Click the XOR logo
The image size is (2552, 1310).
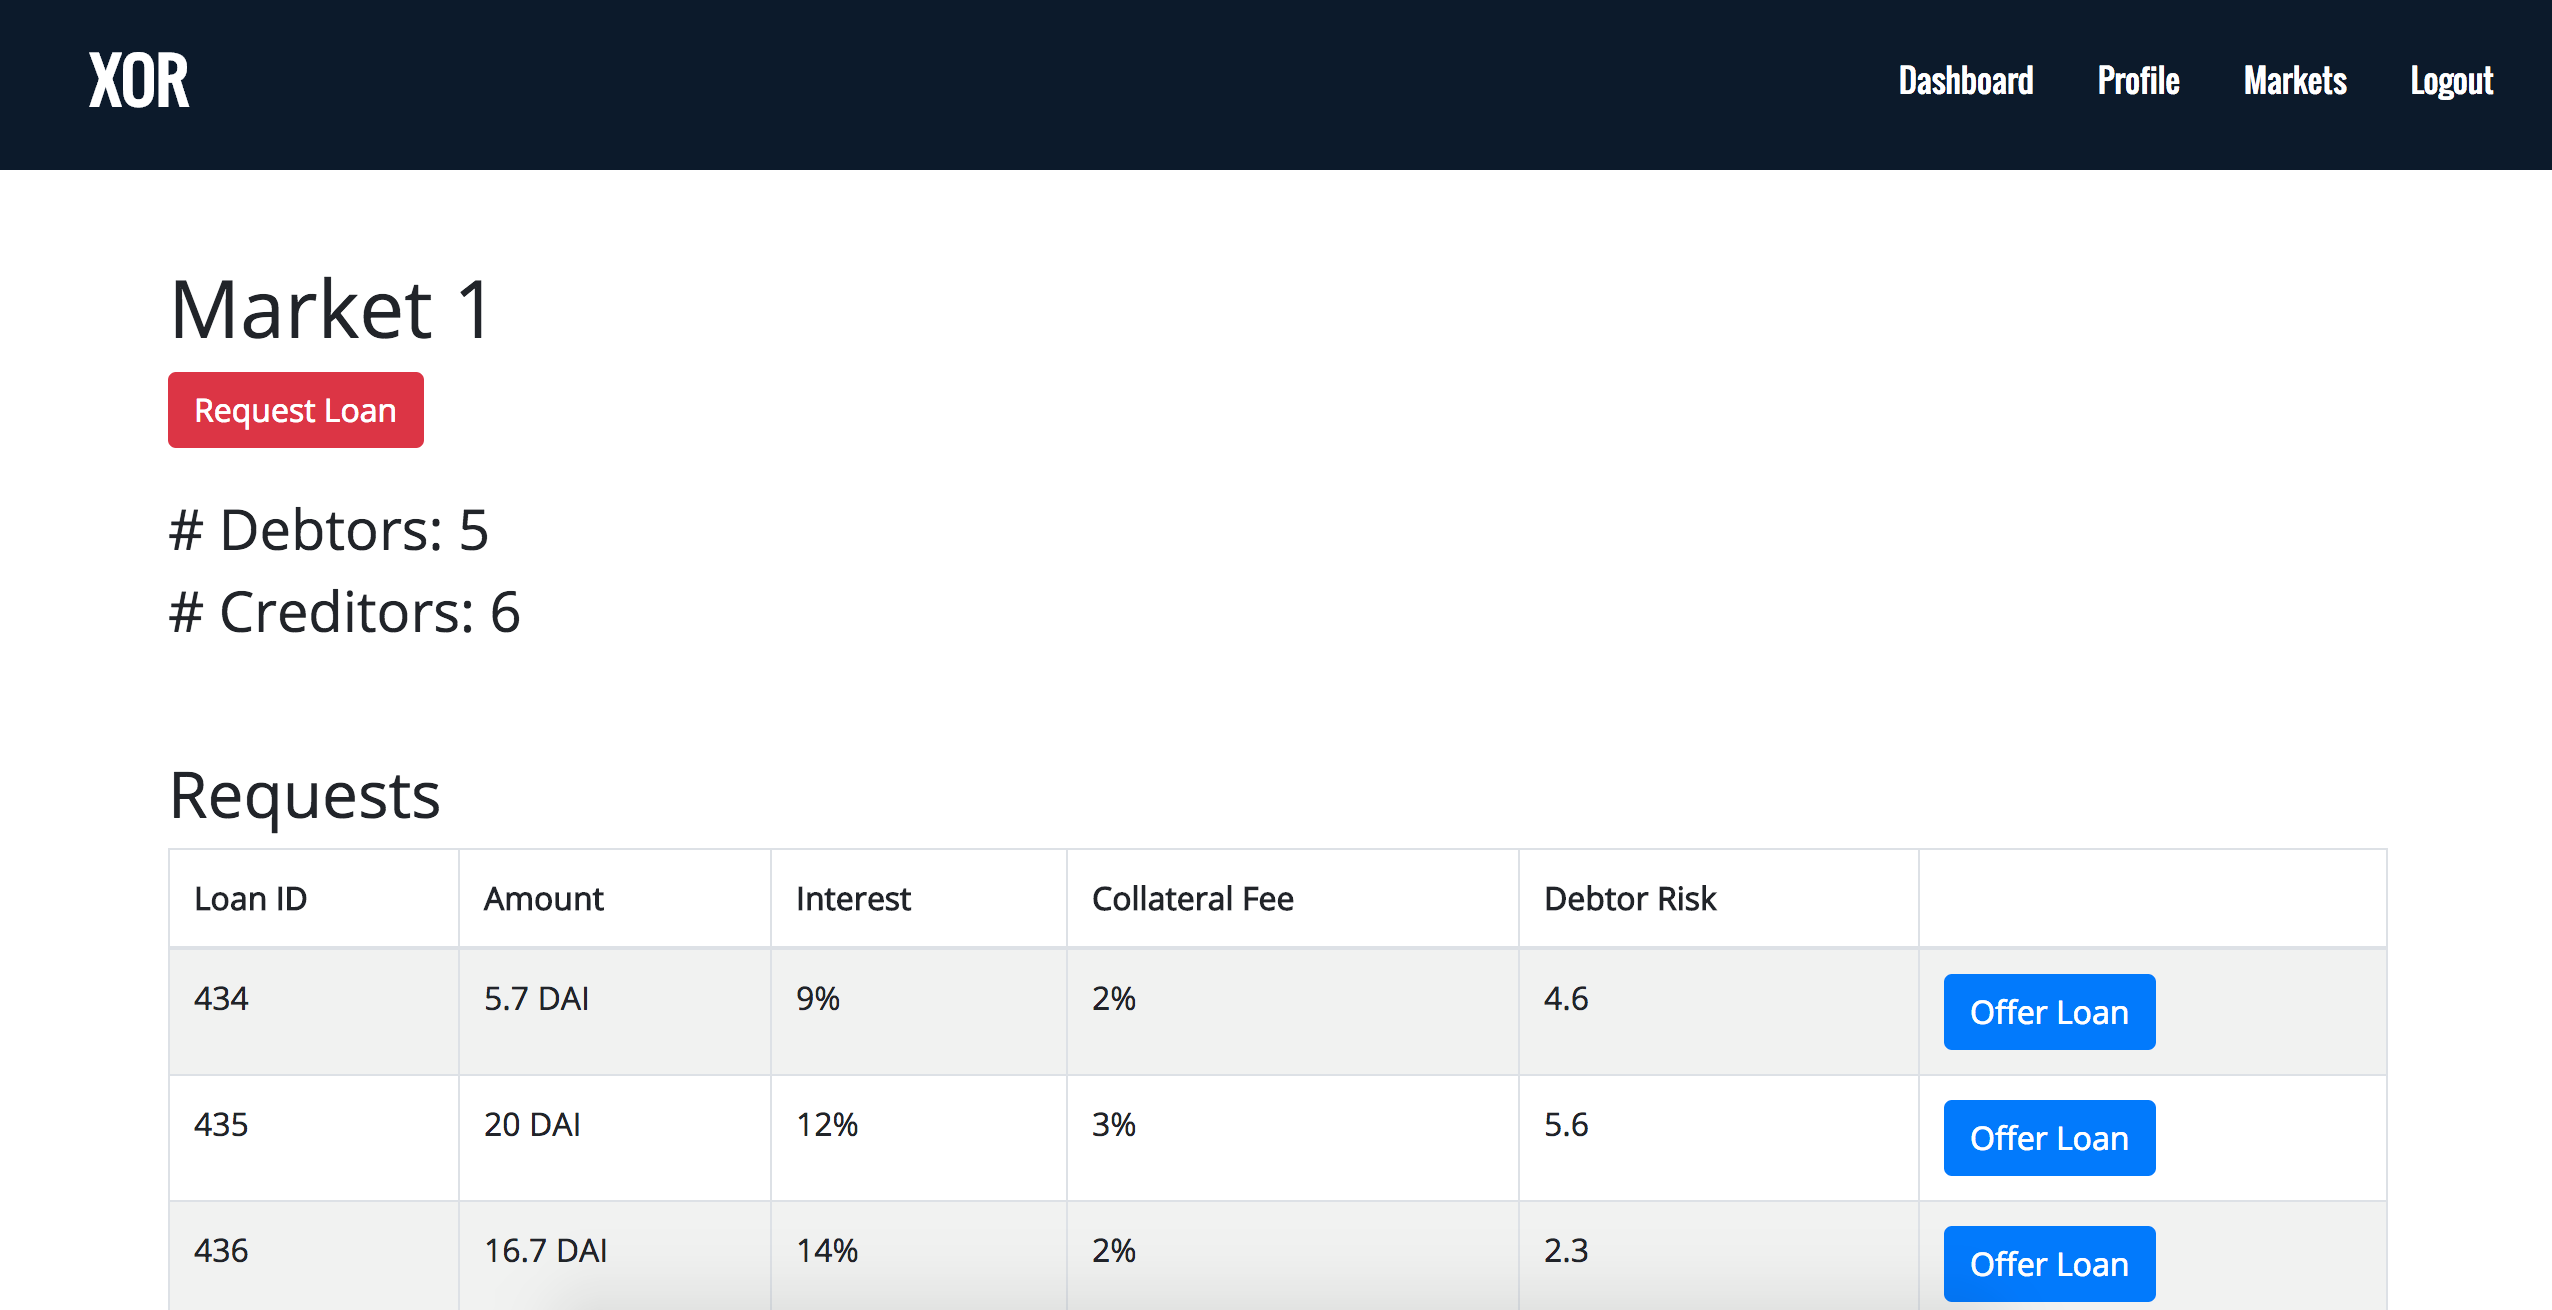tap(139, 81)
